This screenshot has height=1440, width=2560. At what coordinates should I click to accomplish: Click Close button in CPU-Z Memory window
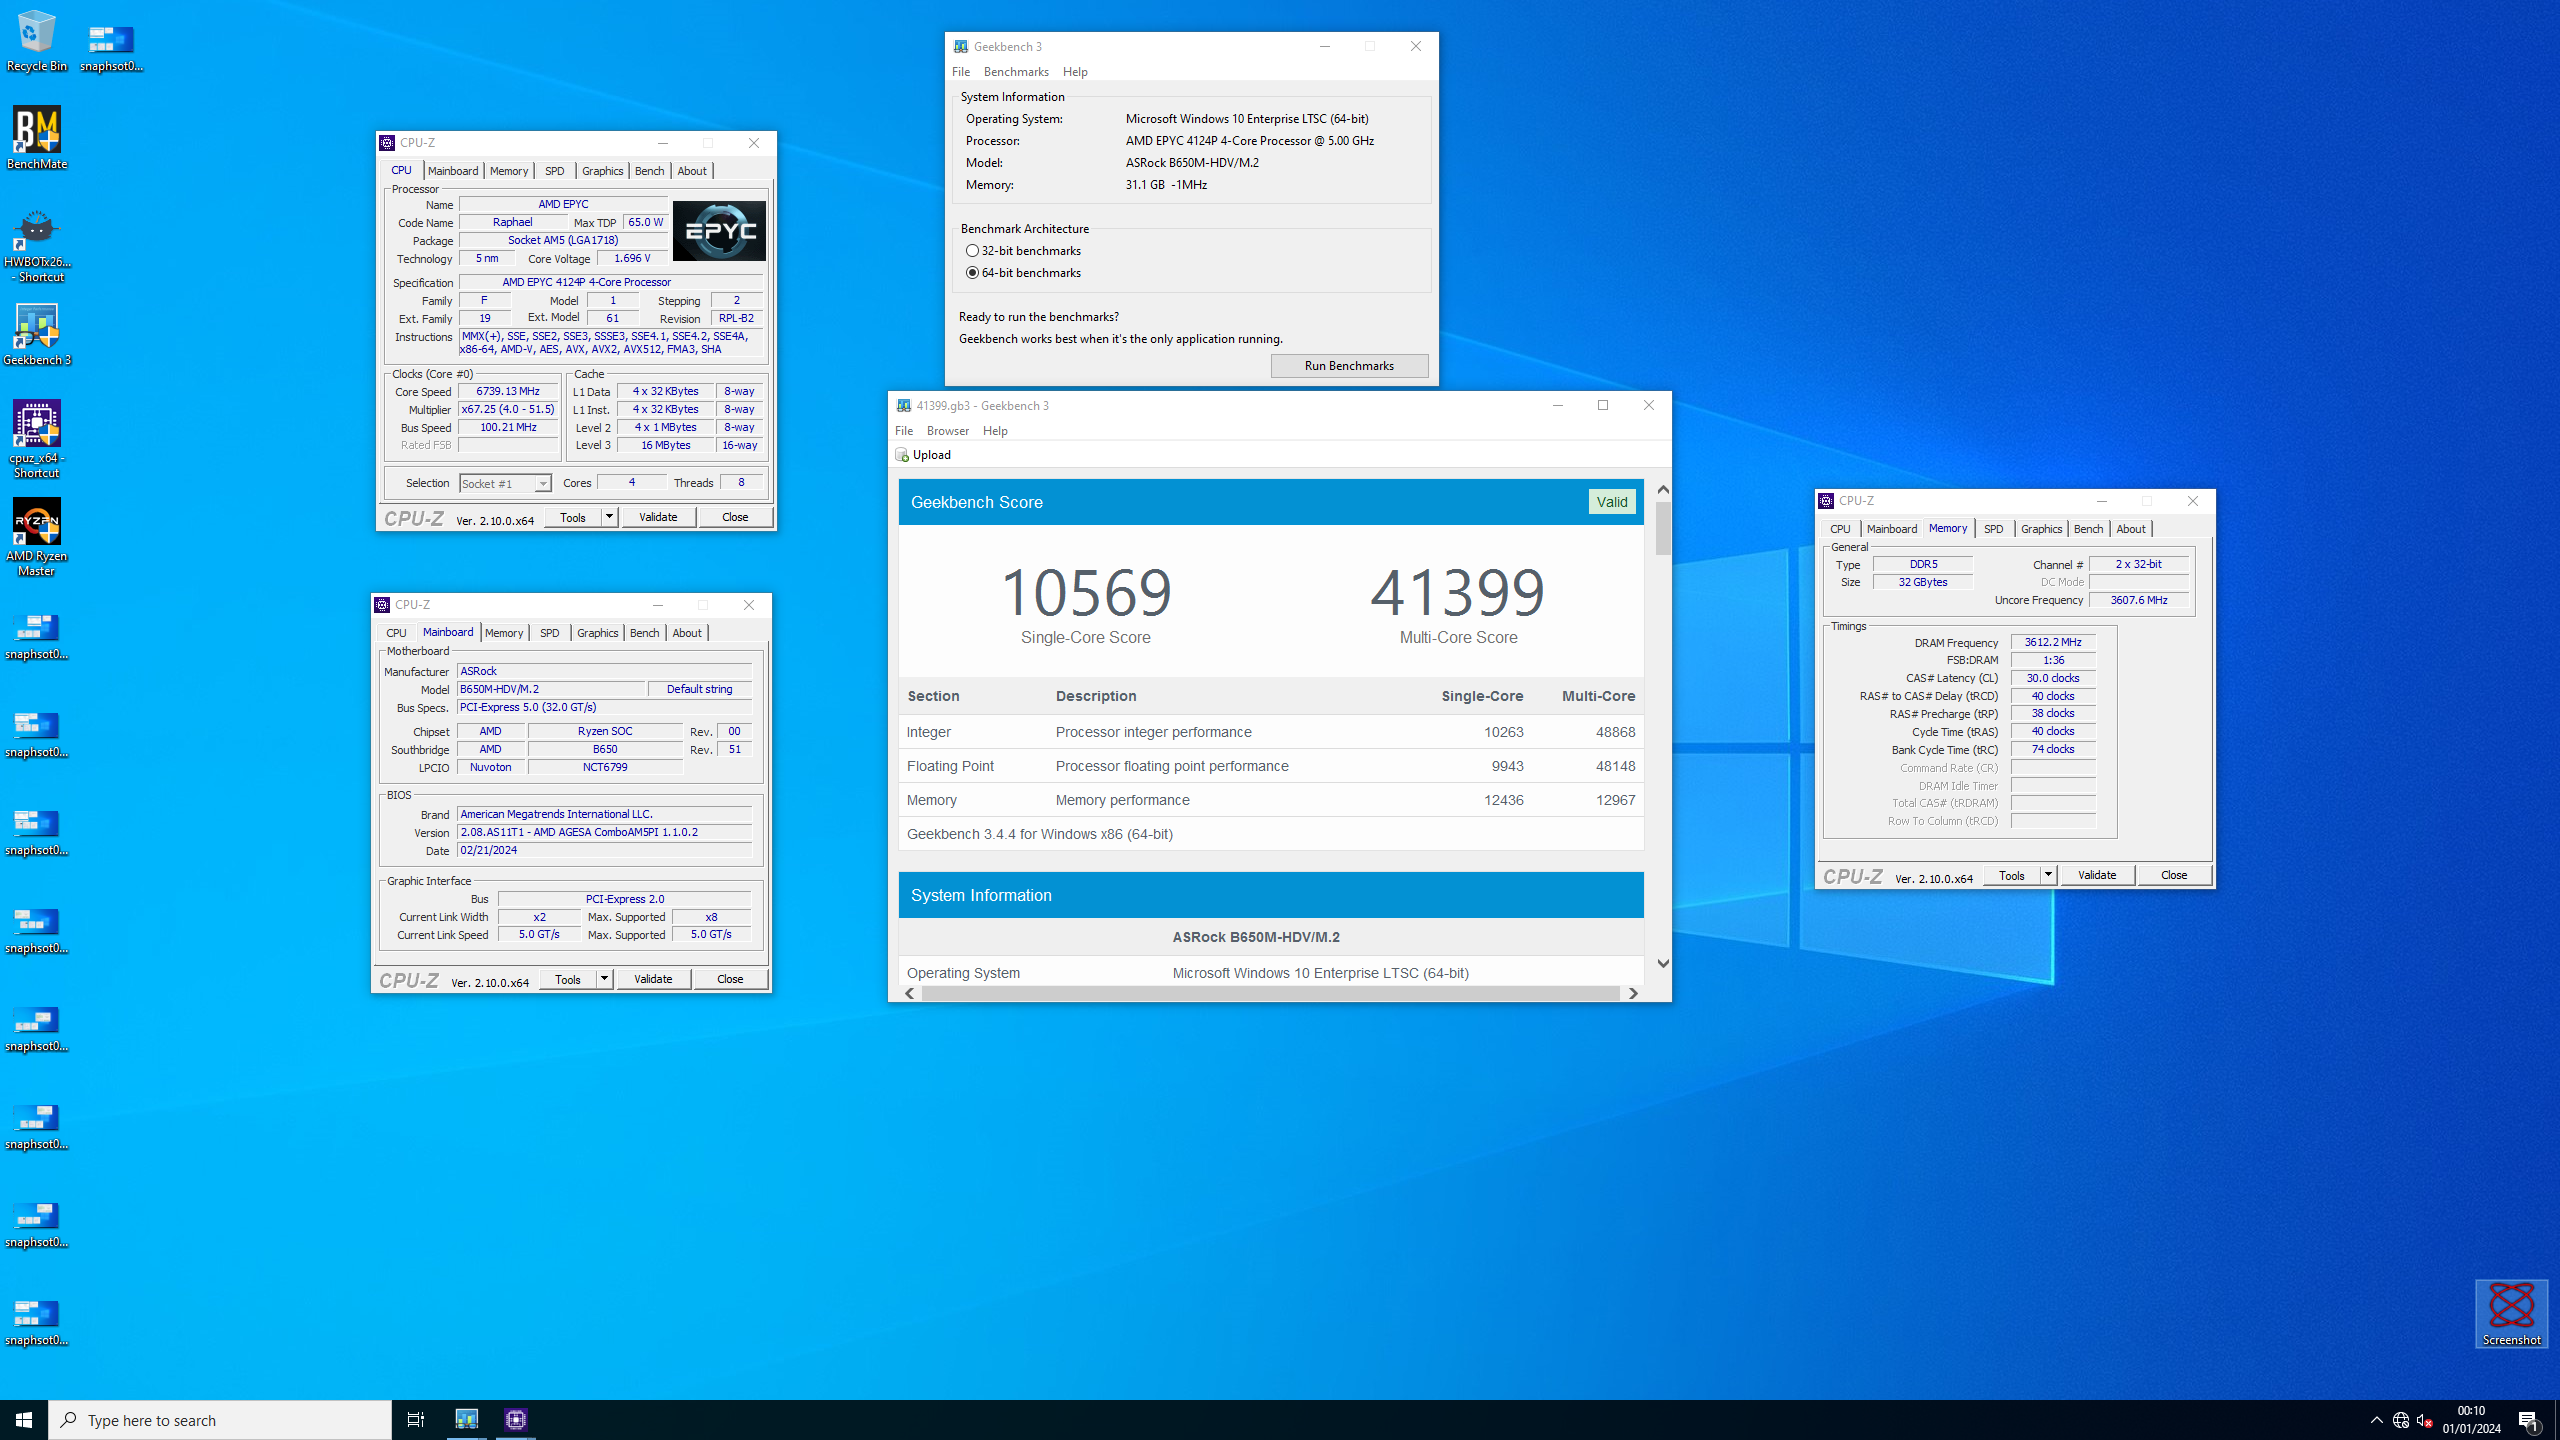(x=2174, y=875)
